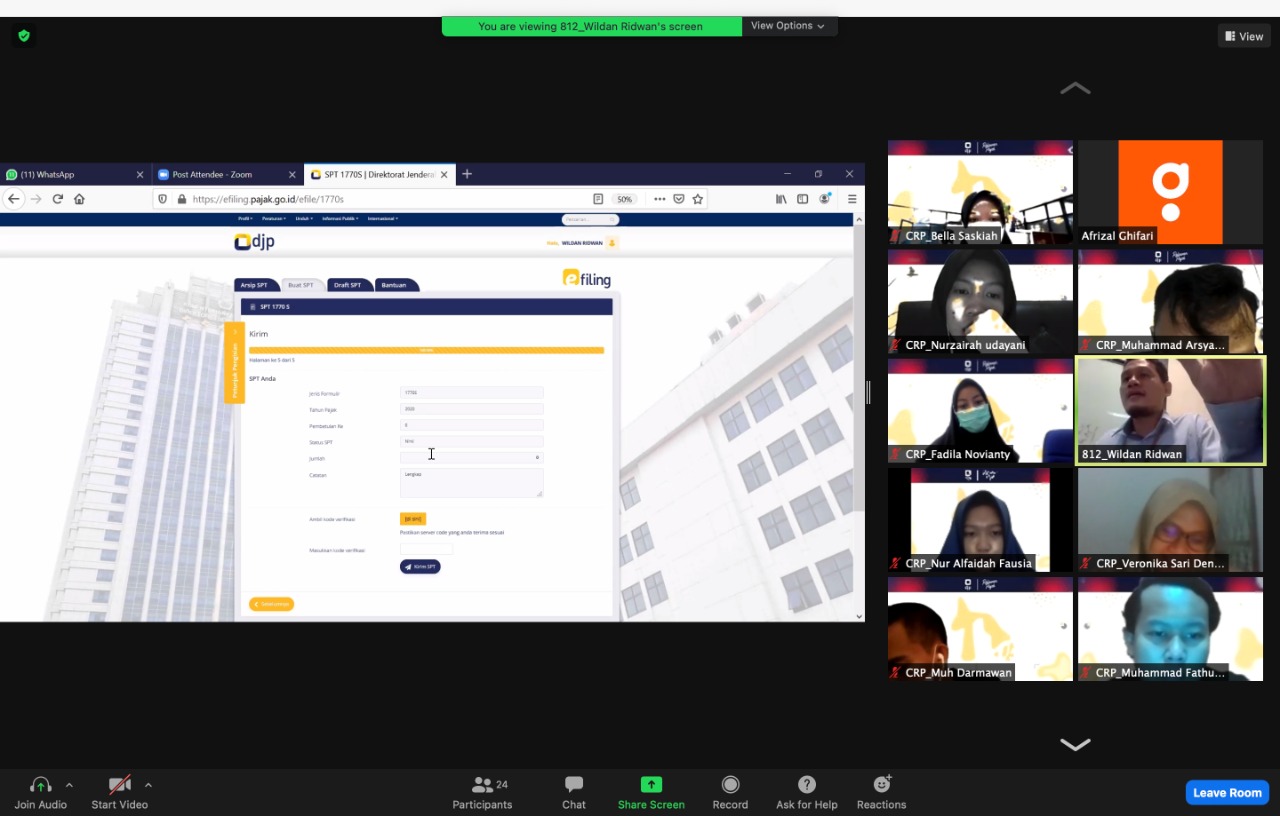Viewport: 1280px width, 816px height.
Task: Click the Ask for Help icon
Action: click(806, 786)
